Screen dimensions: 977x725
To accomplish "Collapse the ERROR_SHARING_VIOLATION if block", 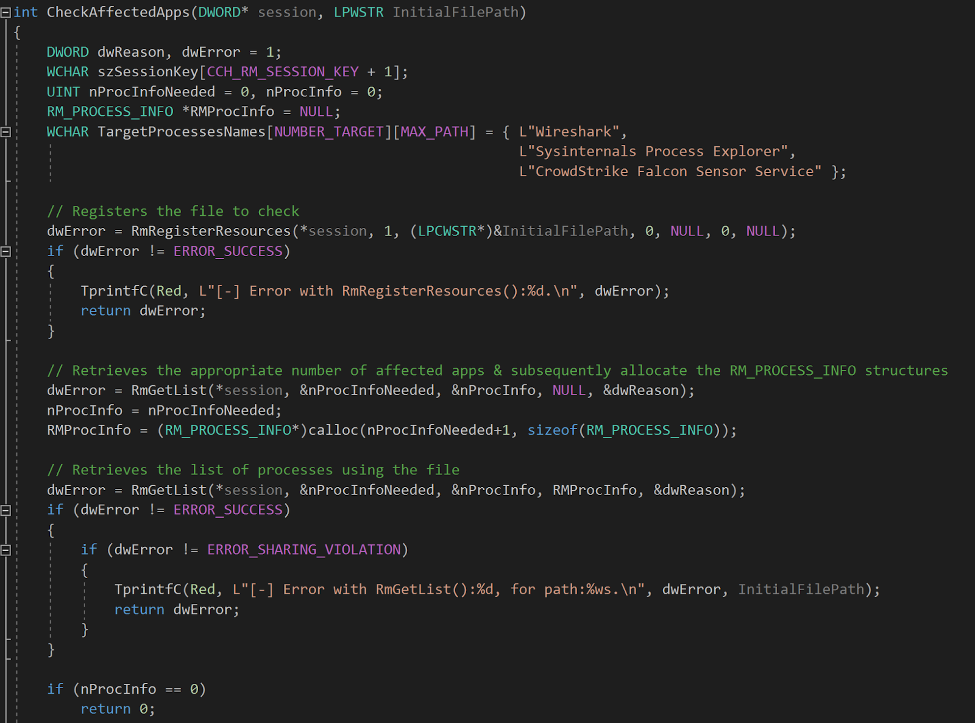I will (6, 550).
